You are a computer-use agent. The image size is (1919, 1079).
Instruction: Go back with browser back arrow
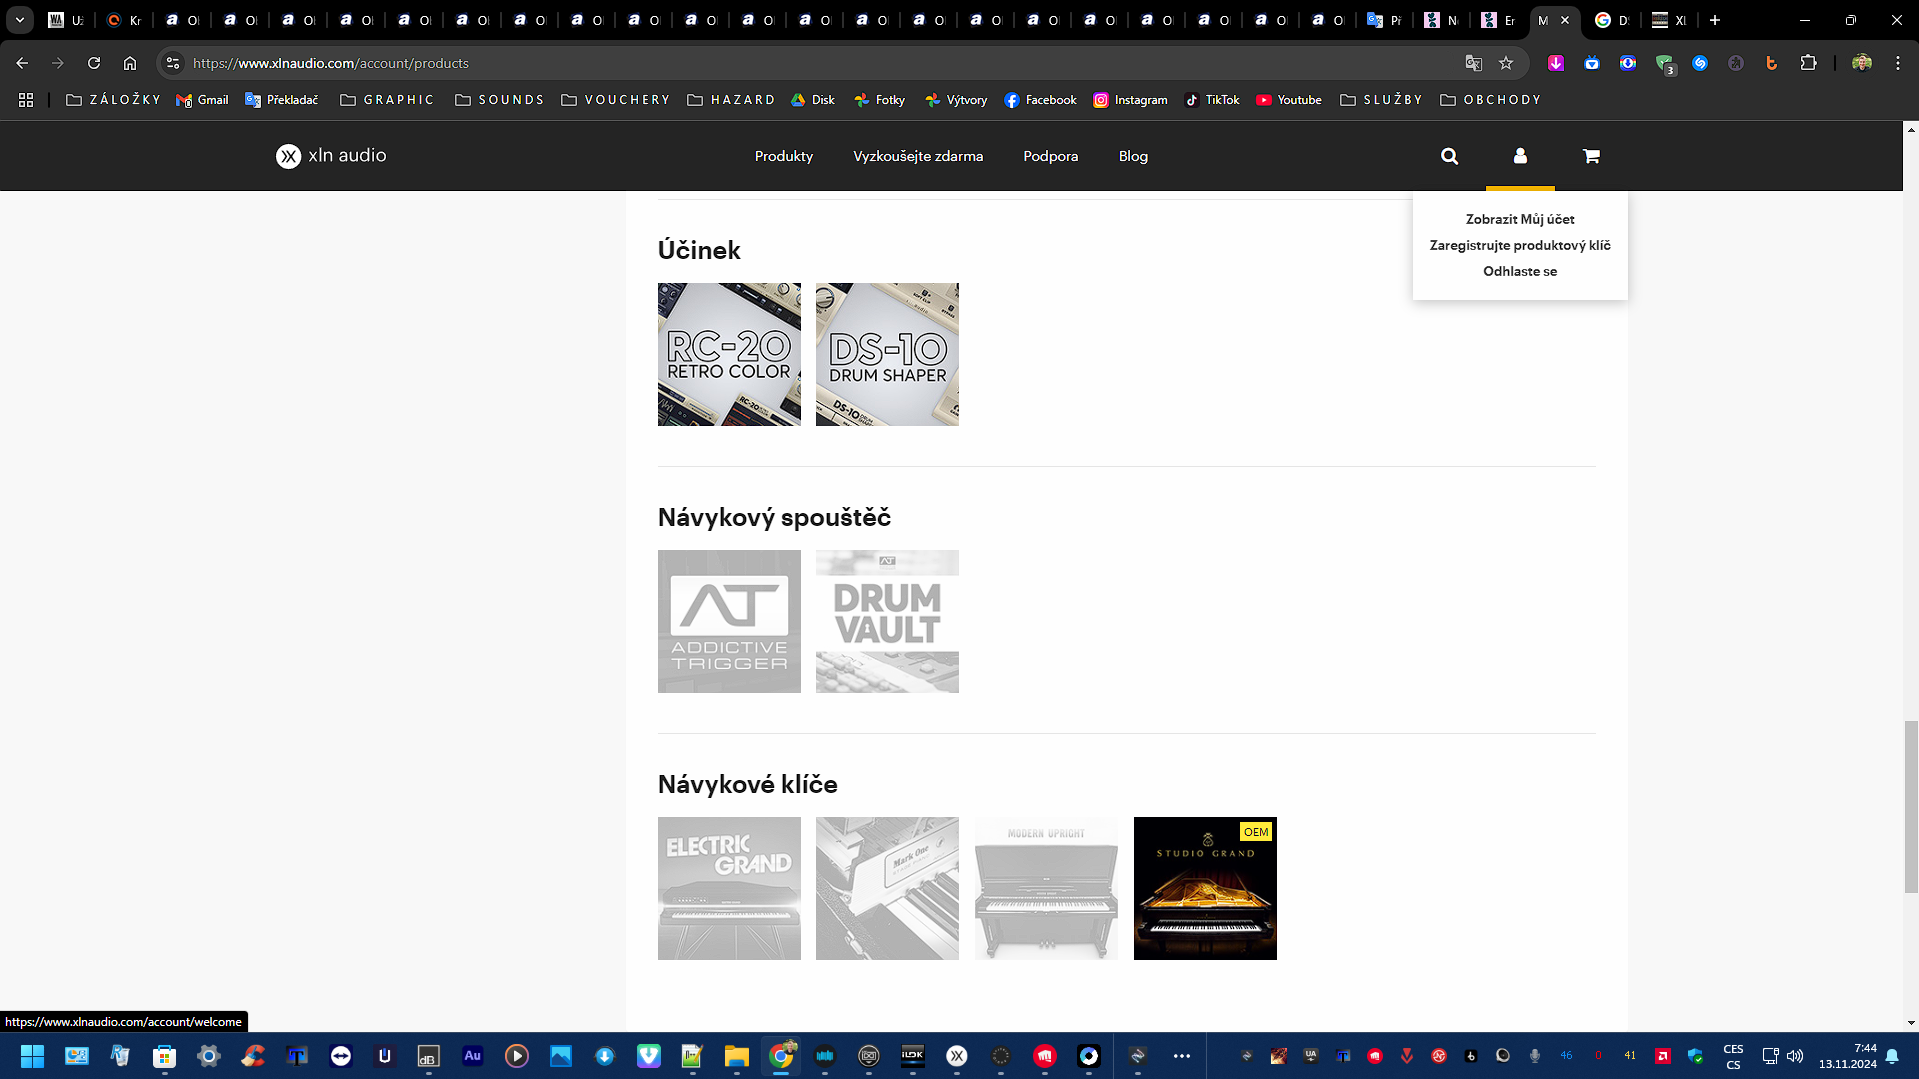[22, 63]
